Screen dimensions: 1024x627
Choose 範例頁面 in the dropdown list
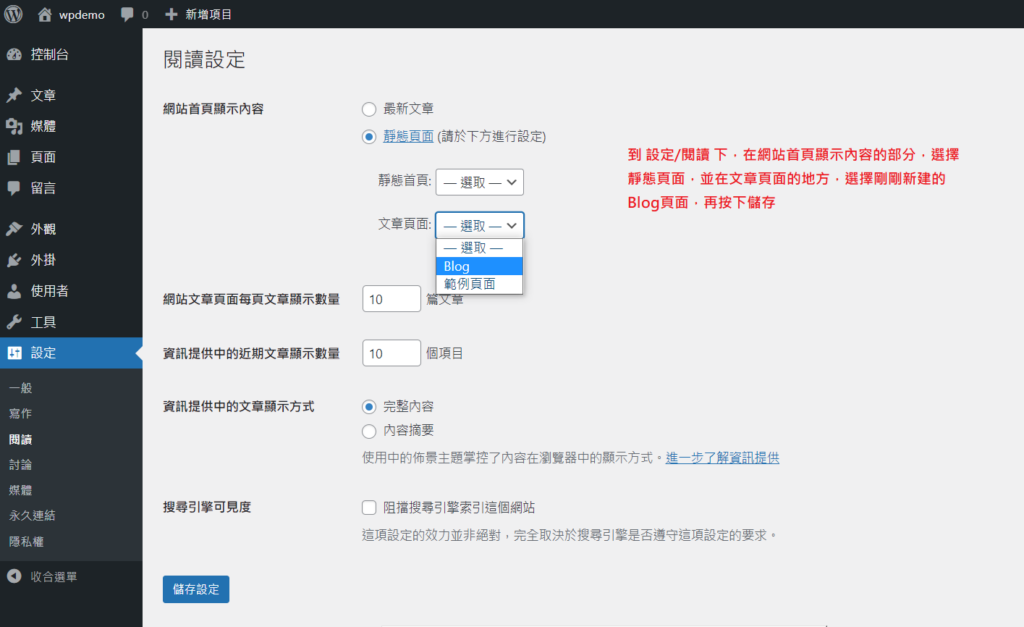[x=479, y=284]
